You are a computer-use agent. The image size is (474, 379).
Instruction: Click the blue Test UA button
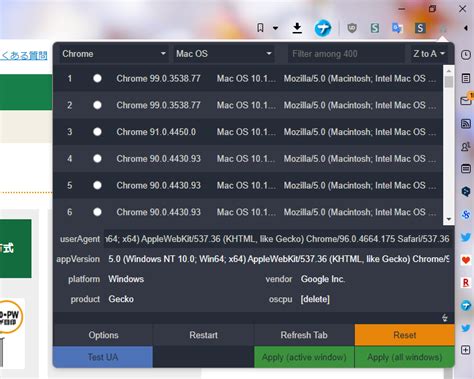point(103,357)
